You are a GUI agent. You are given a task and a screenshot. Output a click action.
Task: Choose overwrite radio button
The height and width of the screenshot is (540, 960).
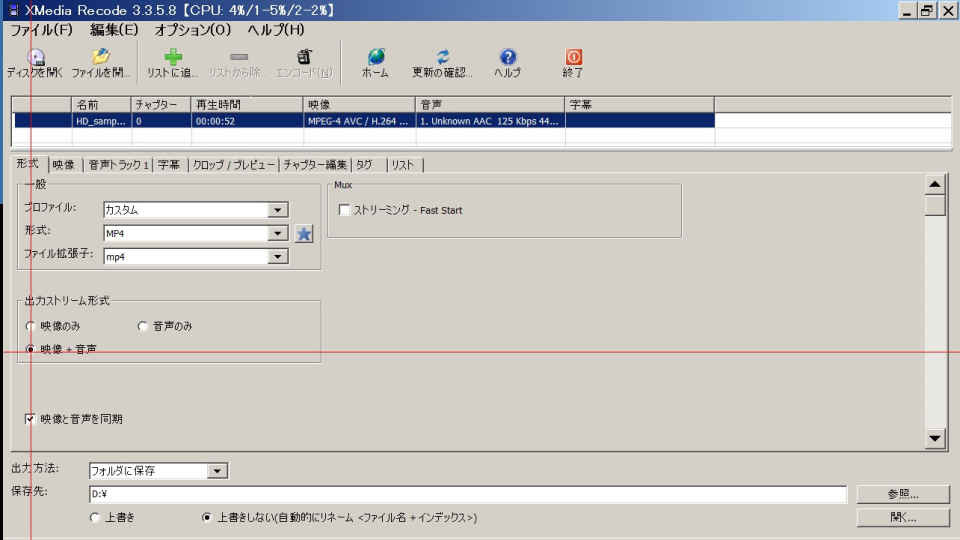click(x=95, y=517)
